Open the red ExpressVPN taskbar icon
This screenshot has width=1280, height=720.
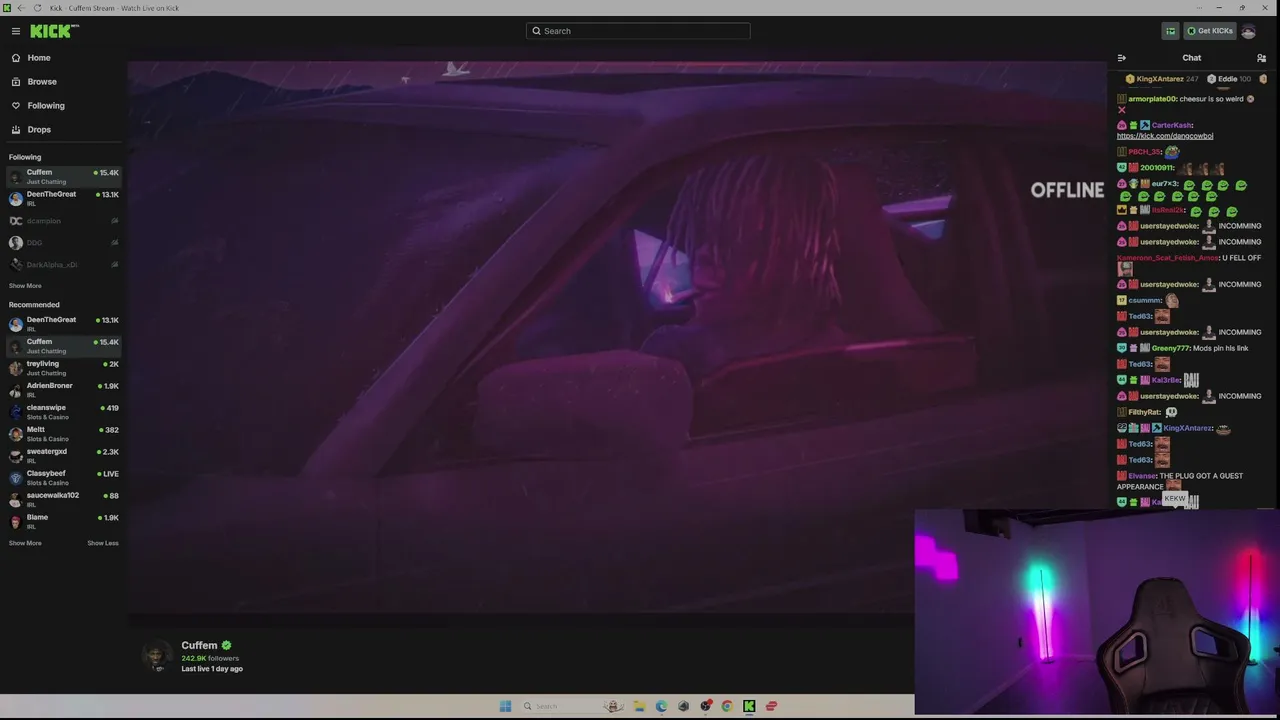(771, 706)
